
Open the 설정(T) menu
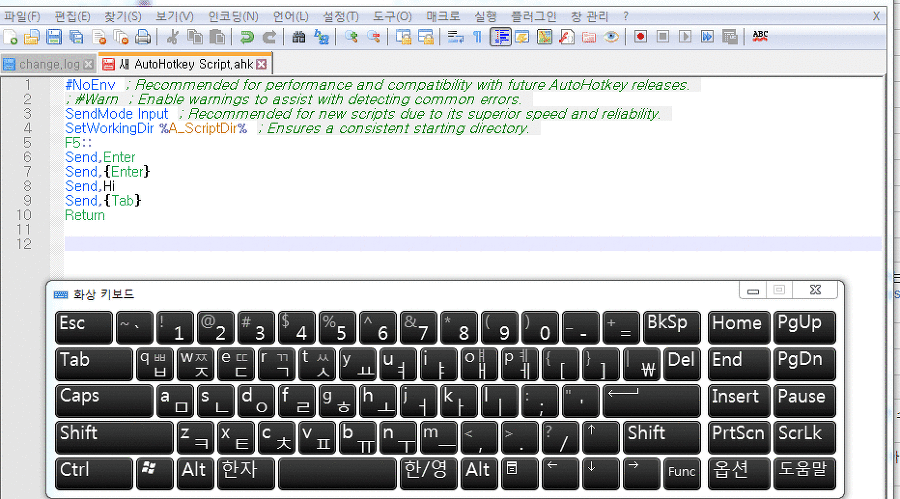pyautogui.click(x=340, y=16)
